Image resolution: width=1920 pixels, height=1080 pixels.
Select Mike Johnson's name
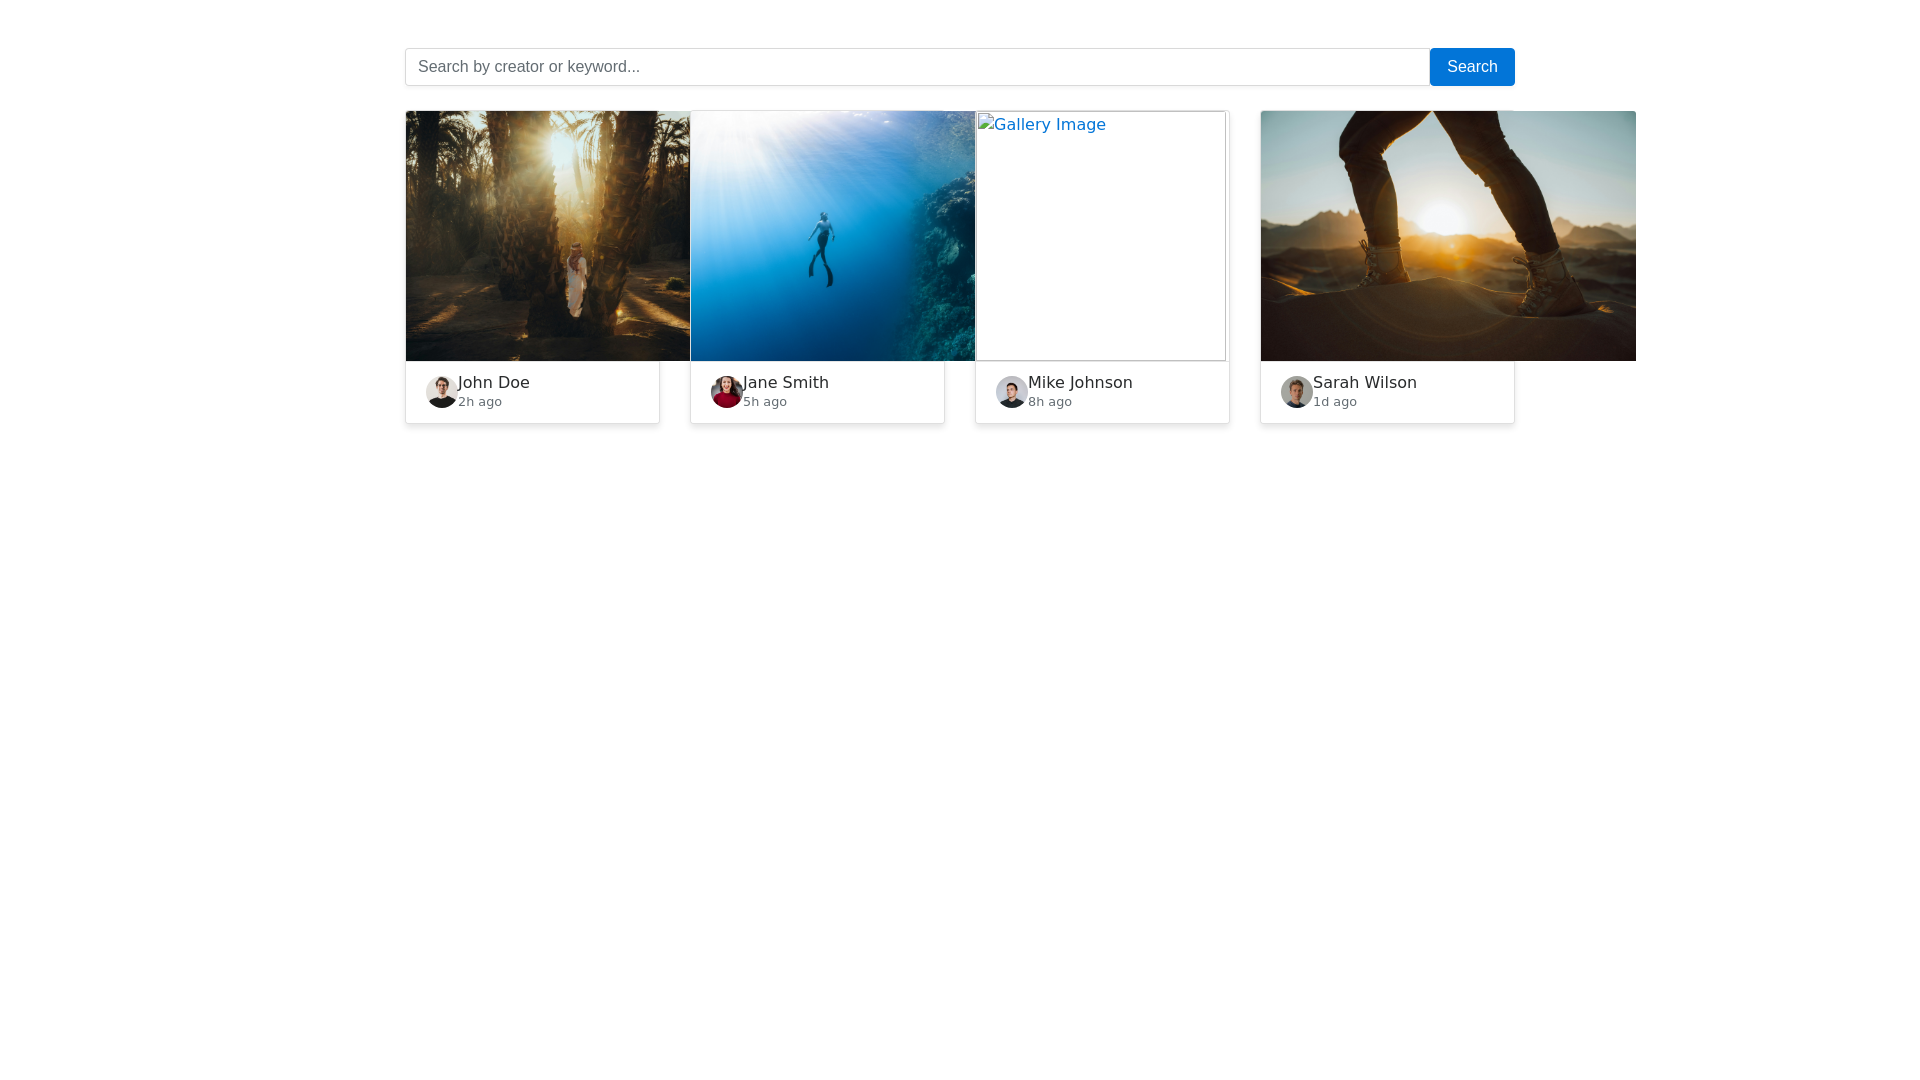coord(1080,382)
